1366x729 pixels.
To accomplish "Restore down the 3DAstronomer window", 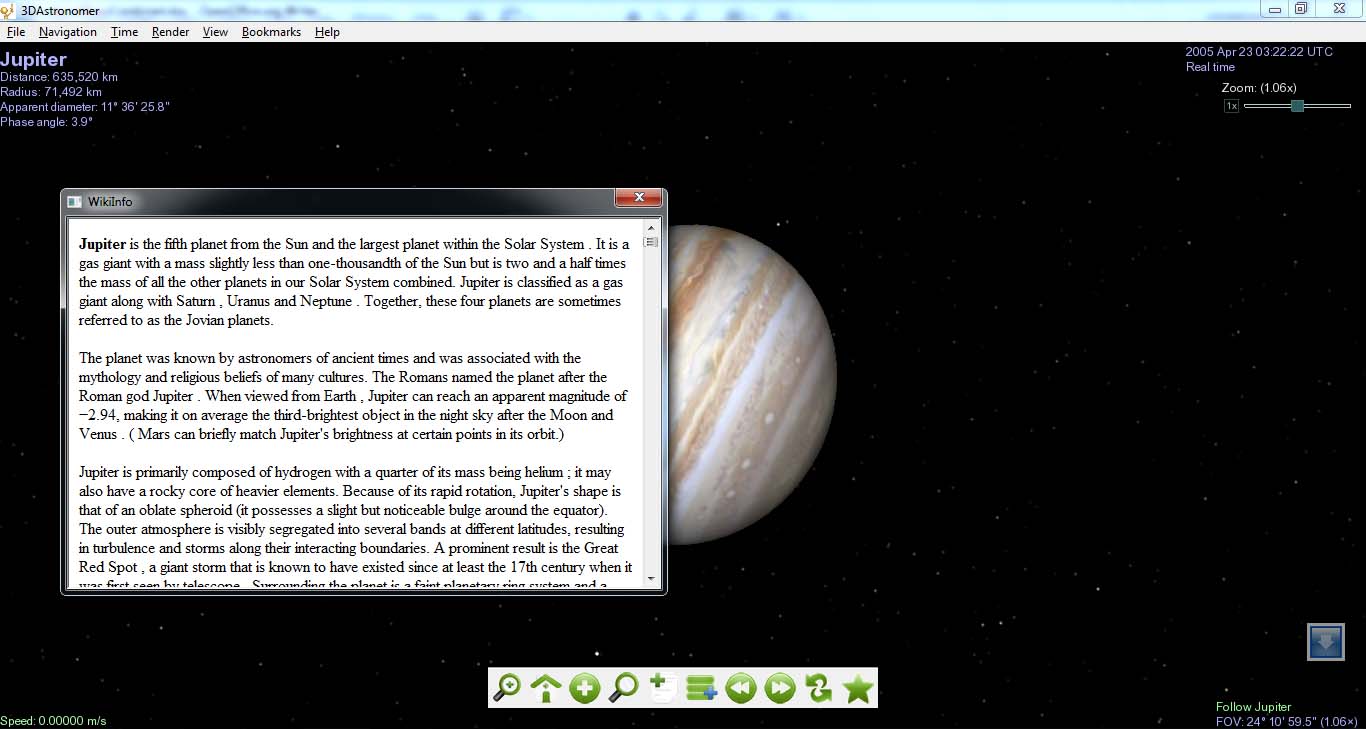I will tap(1301, 8).
